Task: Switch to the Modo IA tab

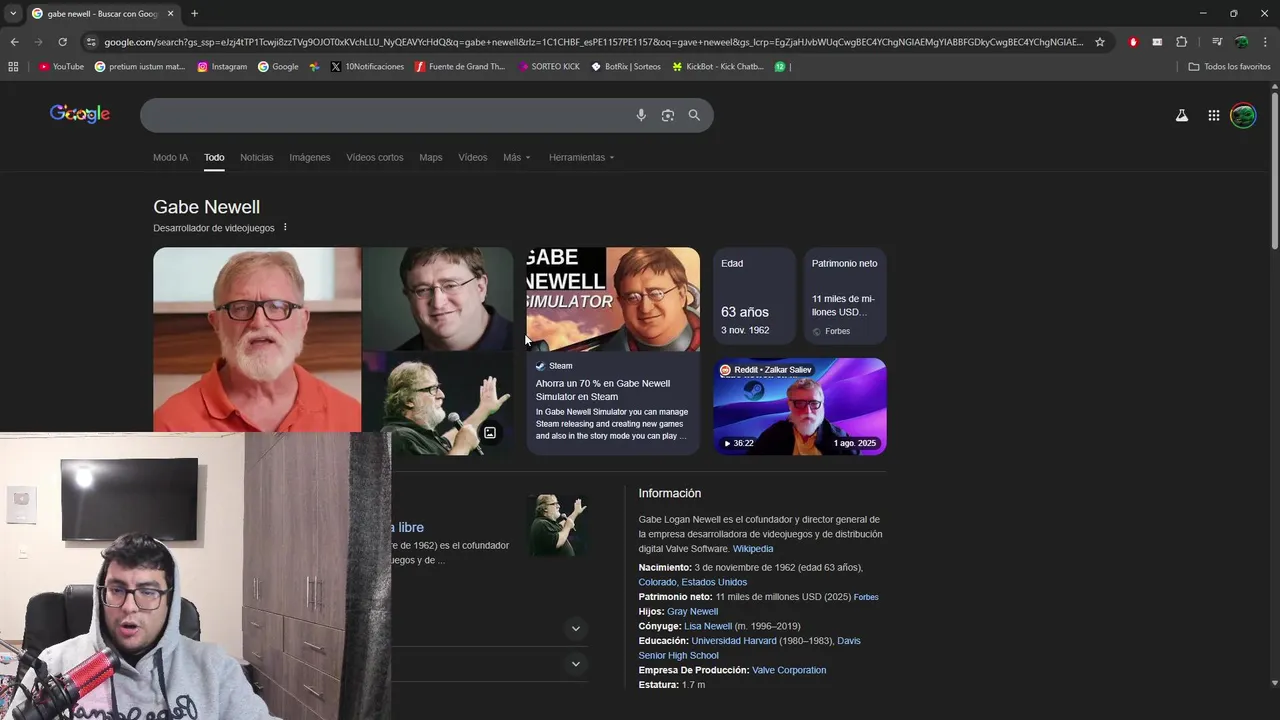Action: [170, 157]
